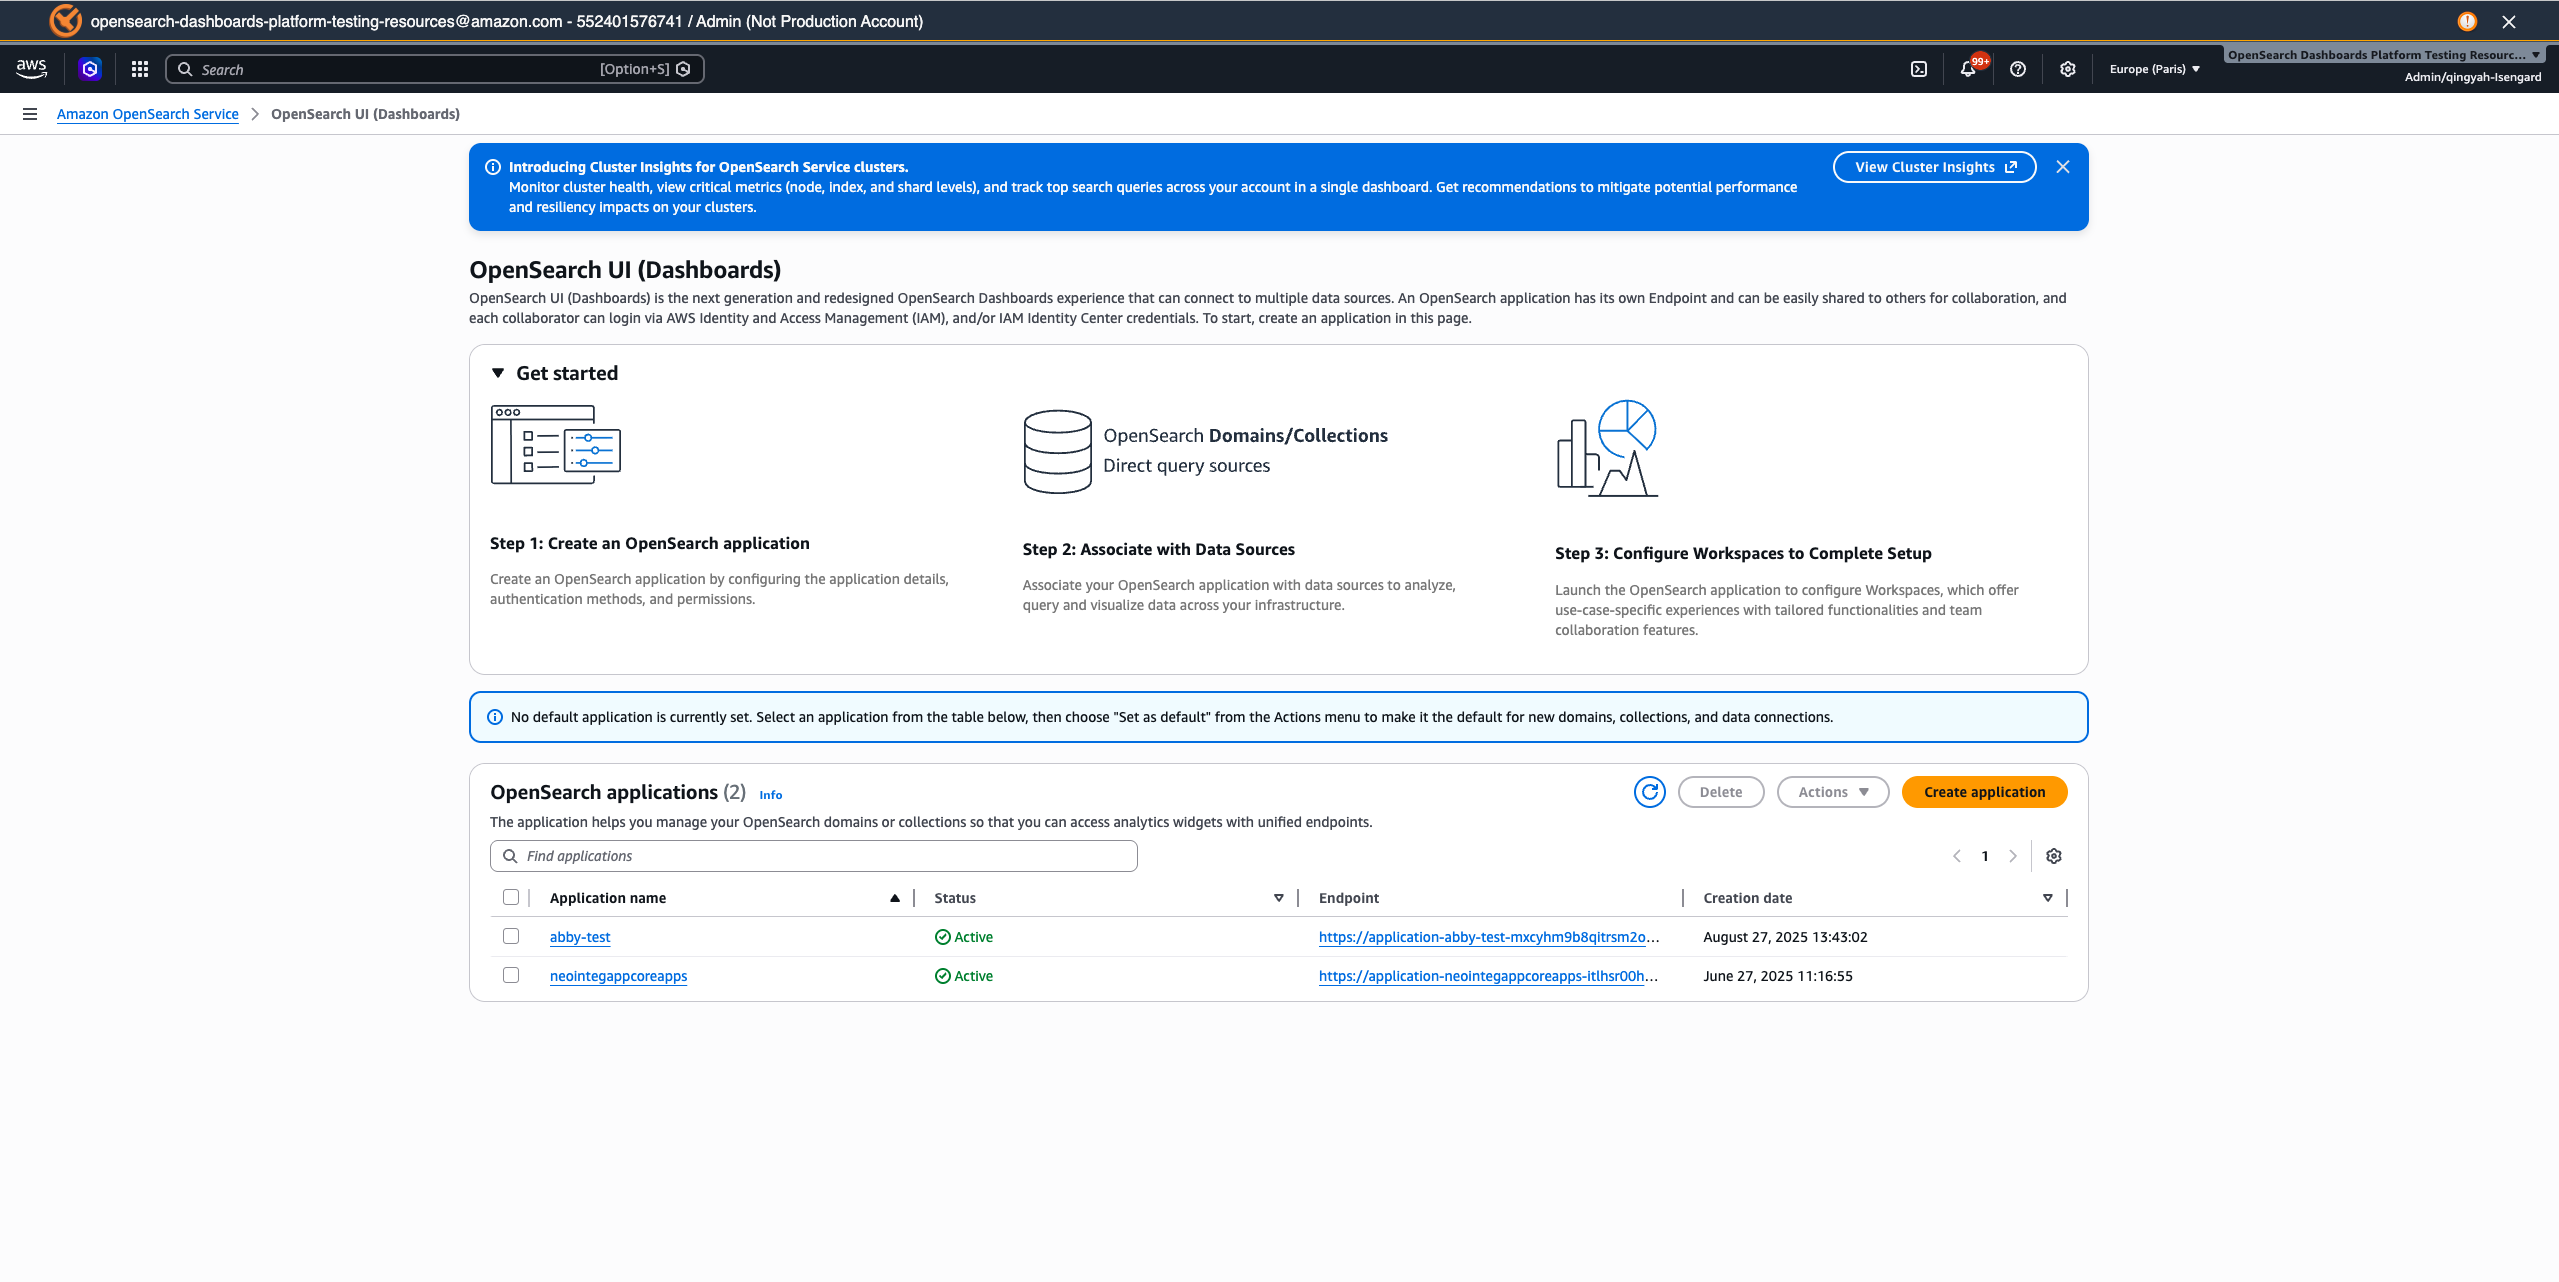The image size is (2559, 1282).
Task: Click the Amazon Q icon in search box
Action: [684, 69]
